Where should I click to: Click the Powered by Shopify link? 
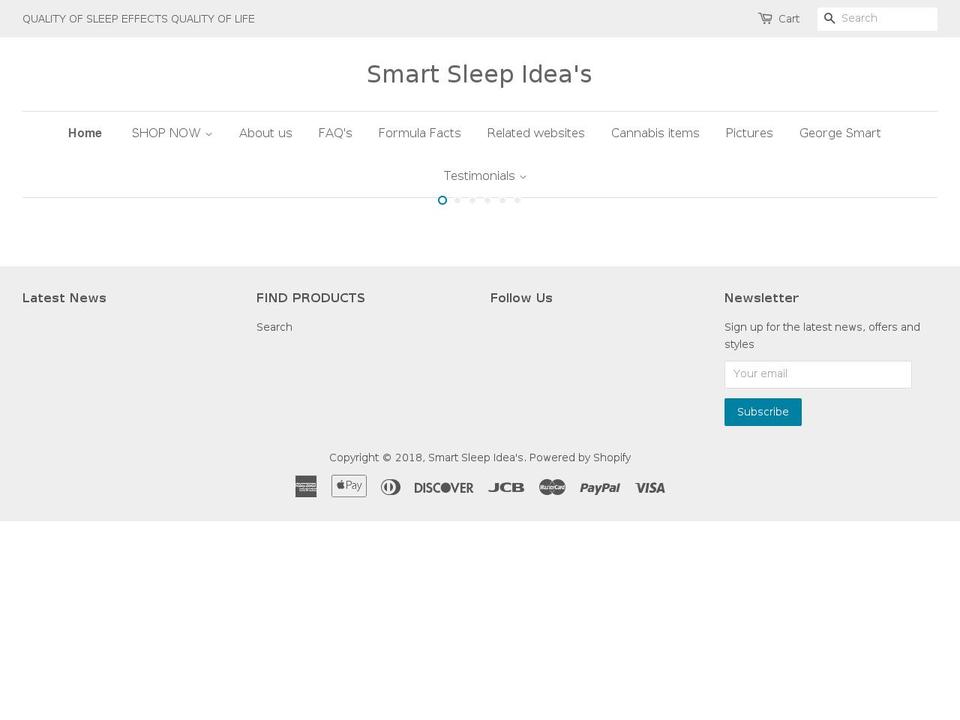(x=580, y=458)
